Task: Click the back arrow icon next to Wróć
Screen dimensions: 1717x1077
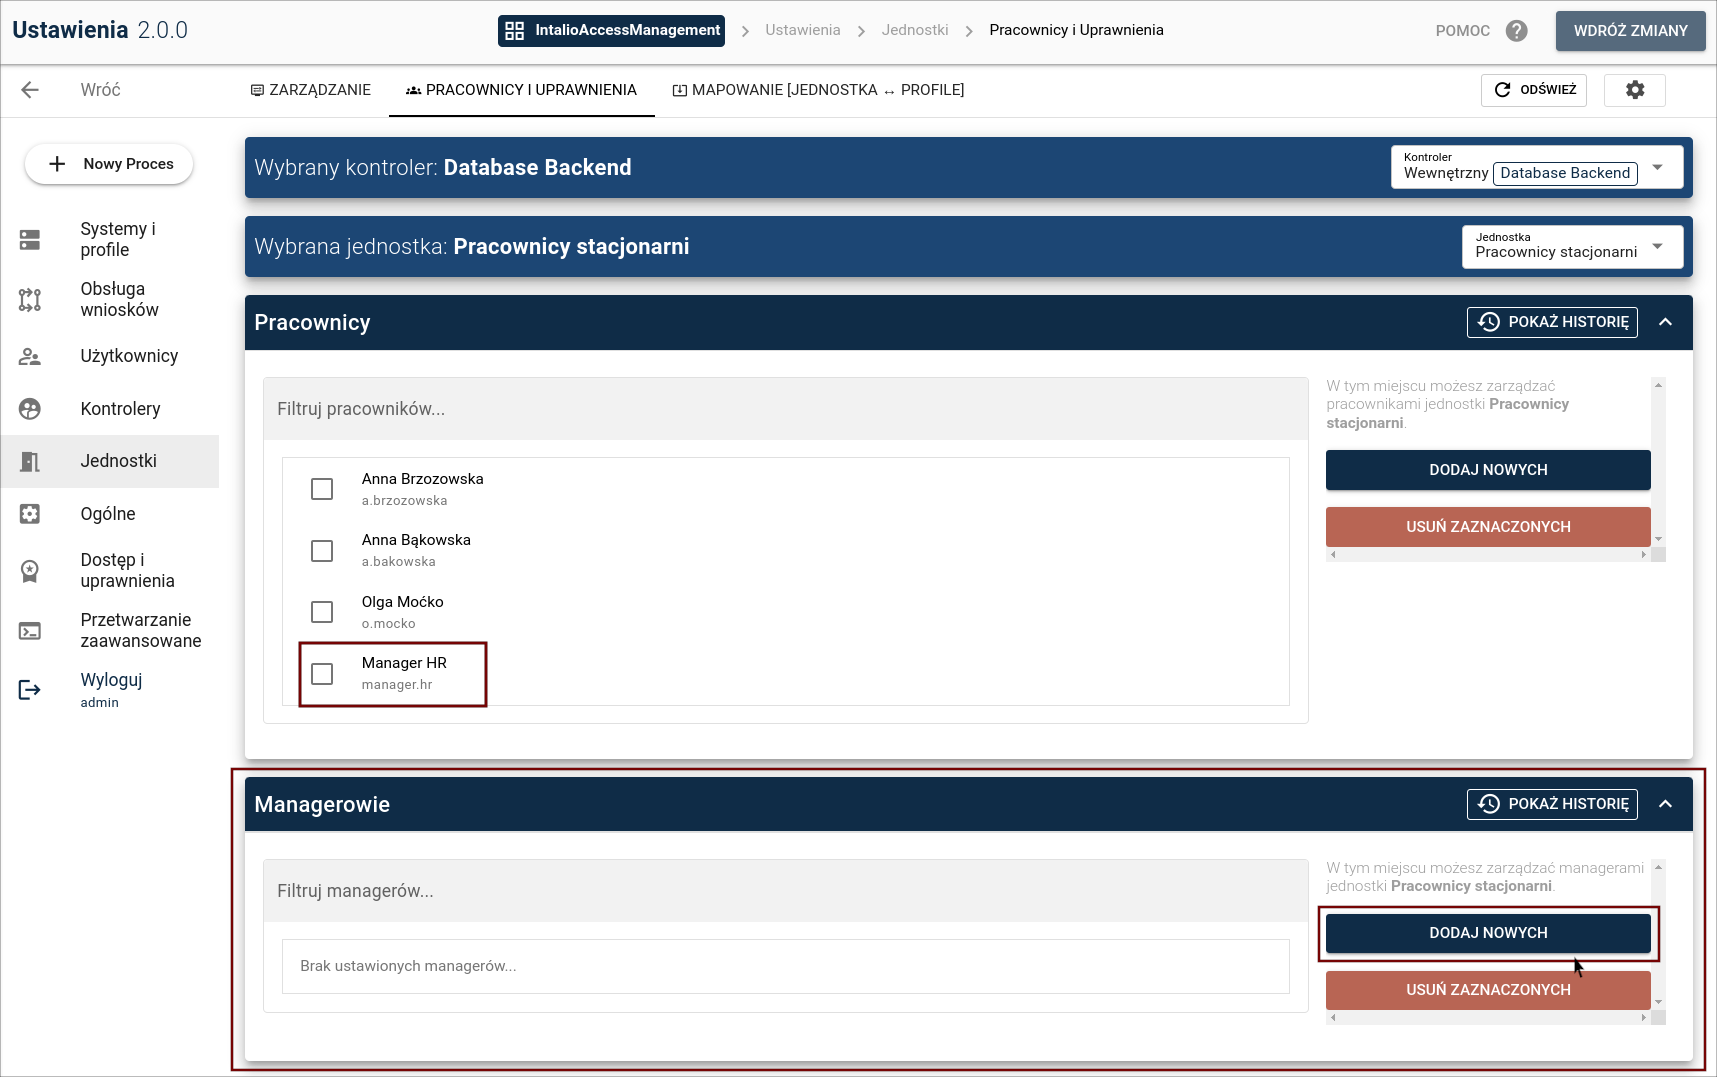Action: coord(30,90)
